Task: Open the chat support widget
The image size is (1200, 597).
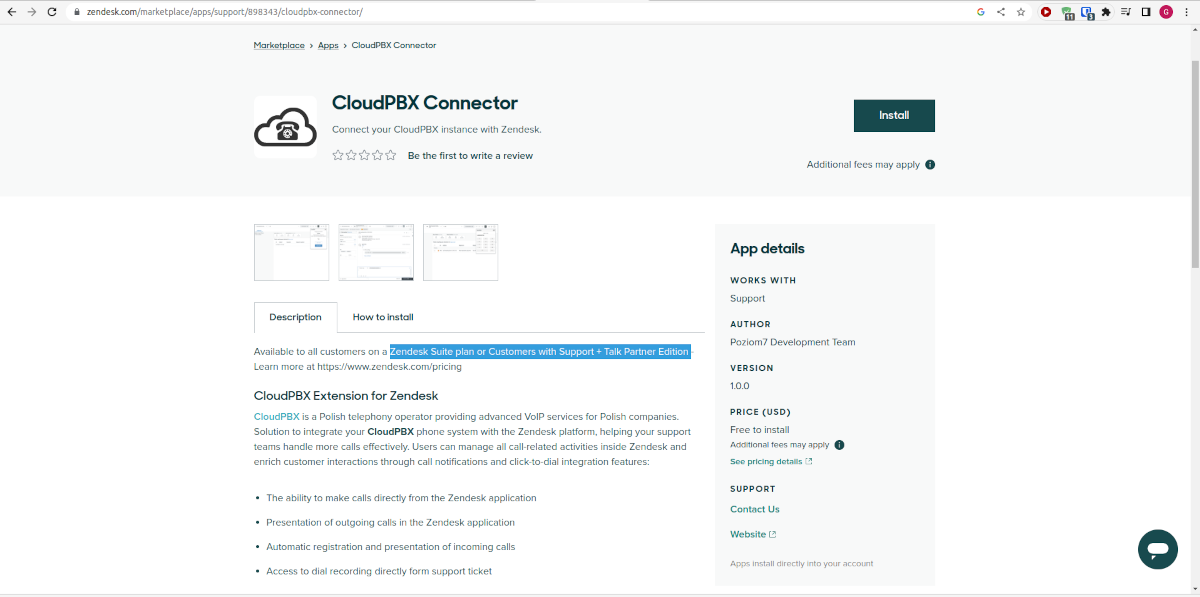Action: 1158,550
